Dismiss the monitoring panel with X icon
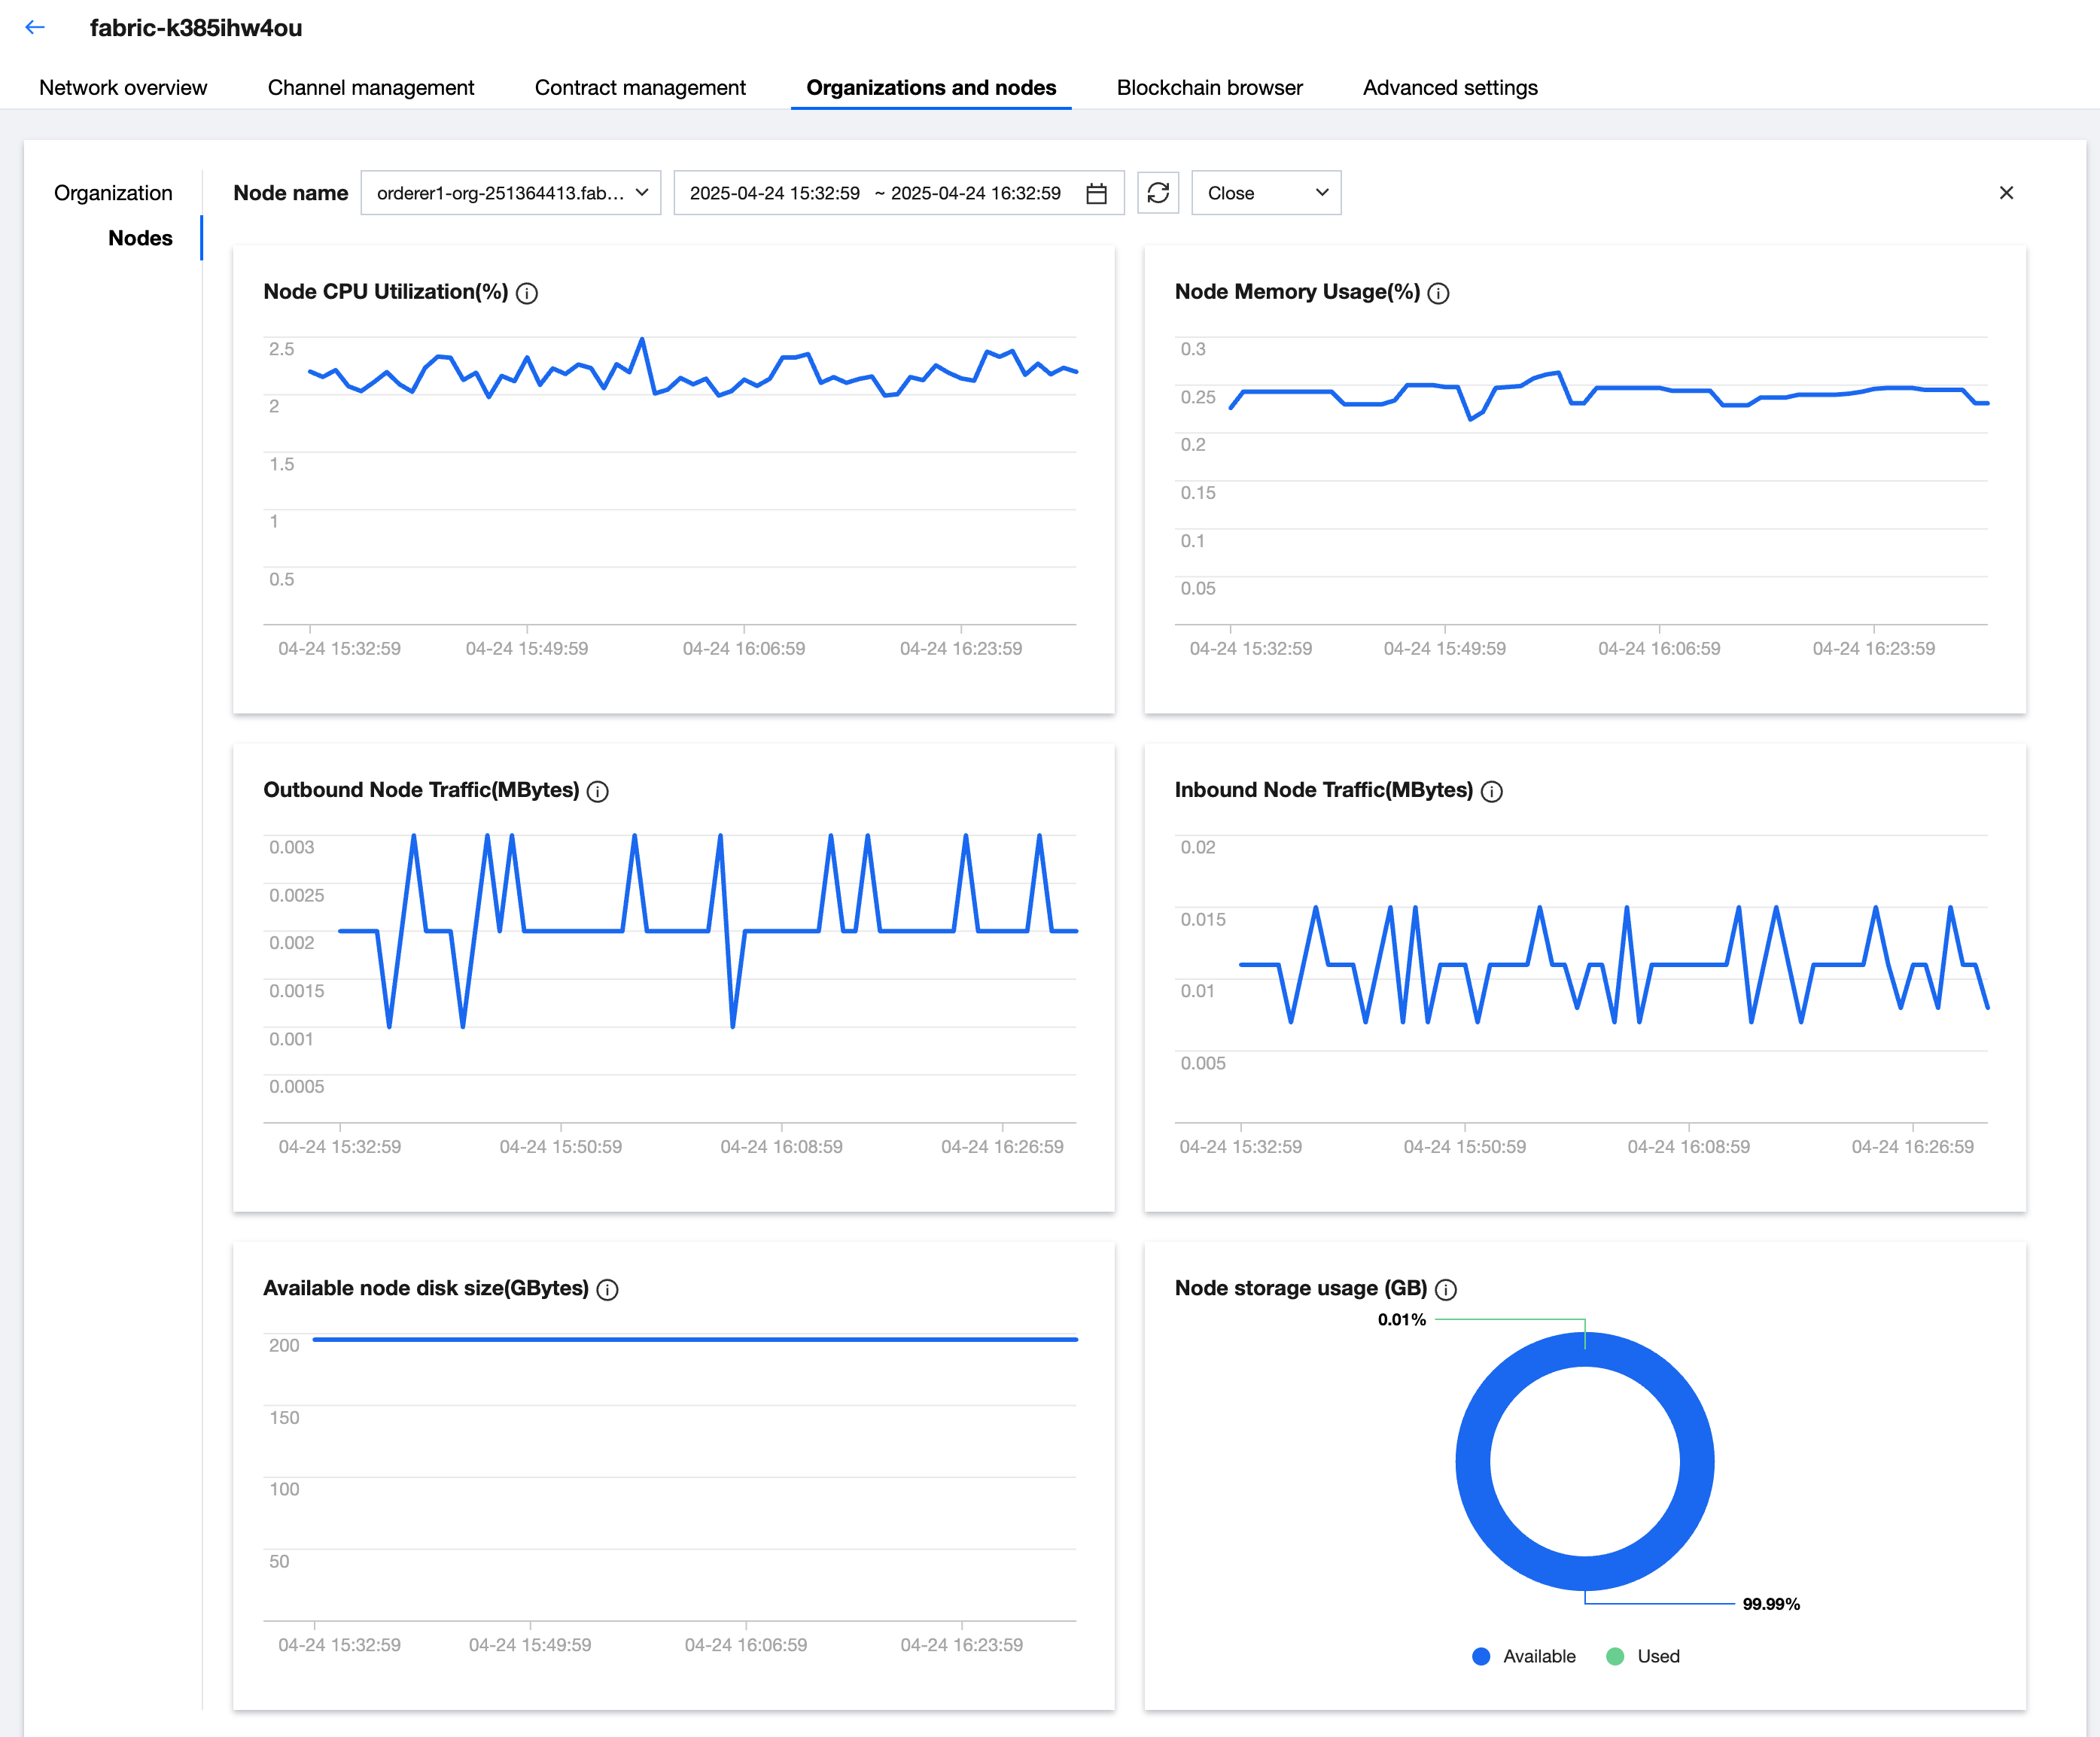2100x1737 pixels. coord(2005,193)
